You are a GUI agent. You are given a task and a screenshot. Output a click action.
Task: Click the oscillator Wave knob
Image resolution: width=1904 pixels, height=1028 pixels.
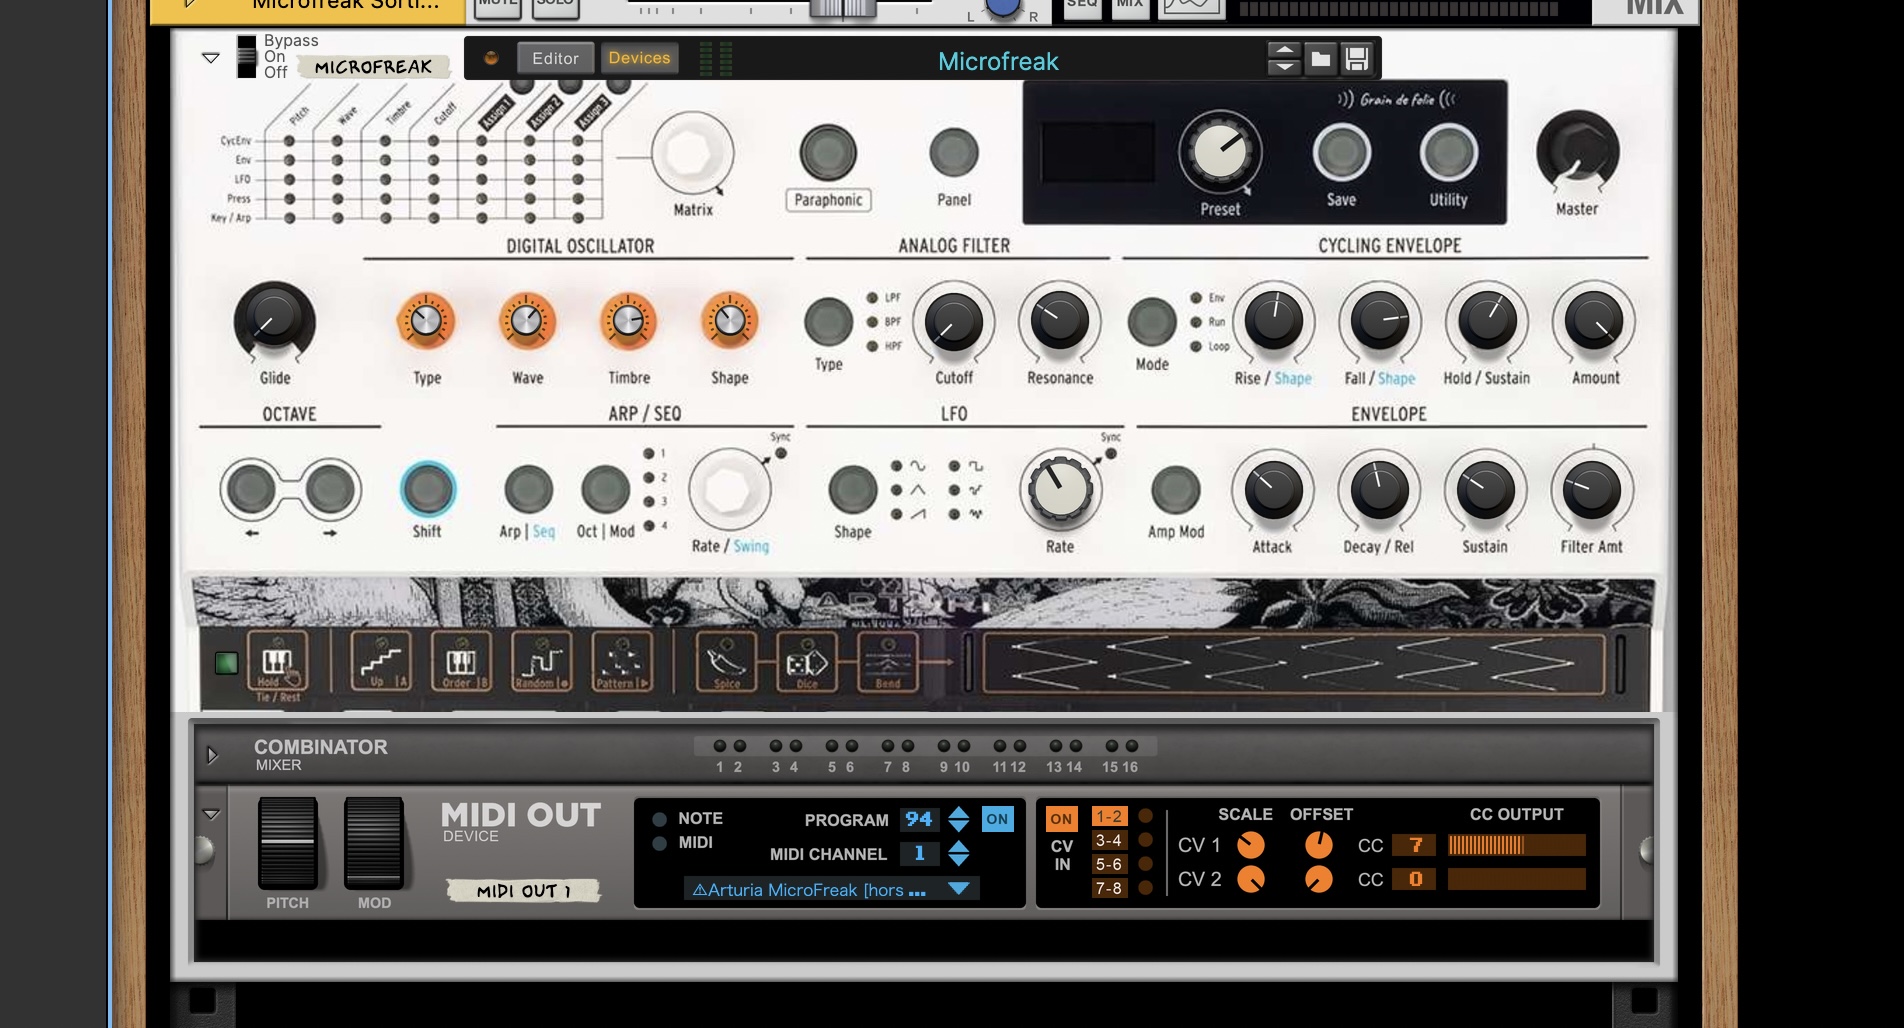527,321
